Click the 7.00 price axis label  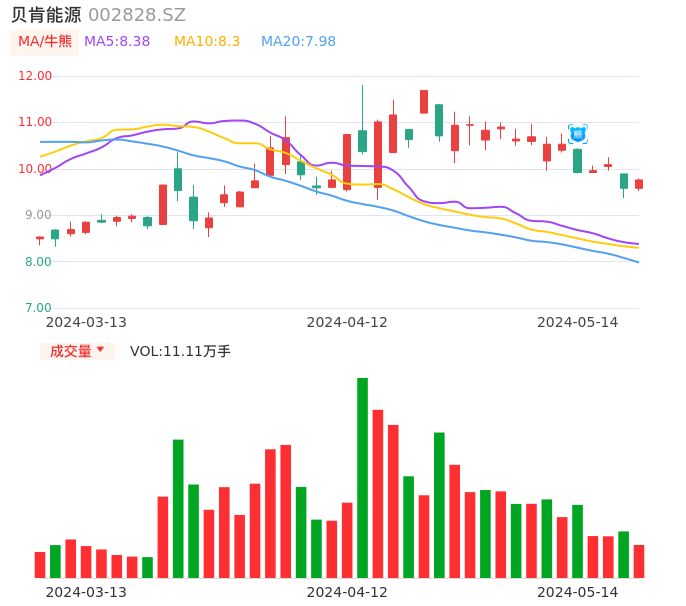[38, 308]
